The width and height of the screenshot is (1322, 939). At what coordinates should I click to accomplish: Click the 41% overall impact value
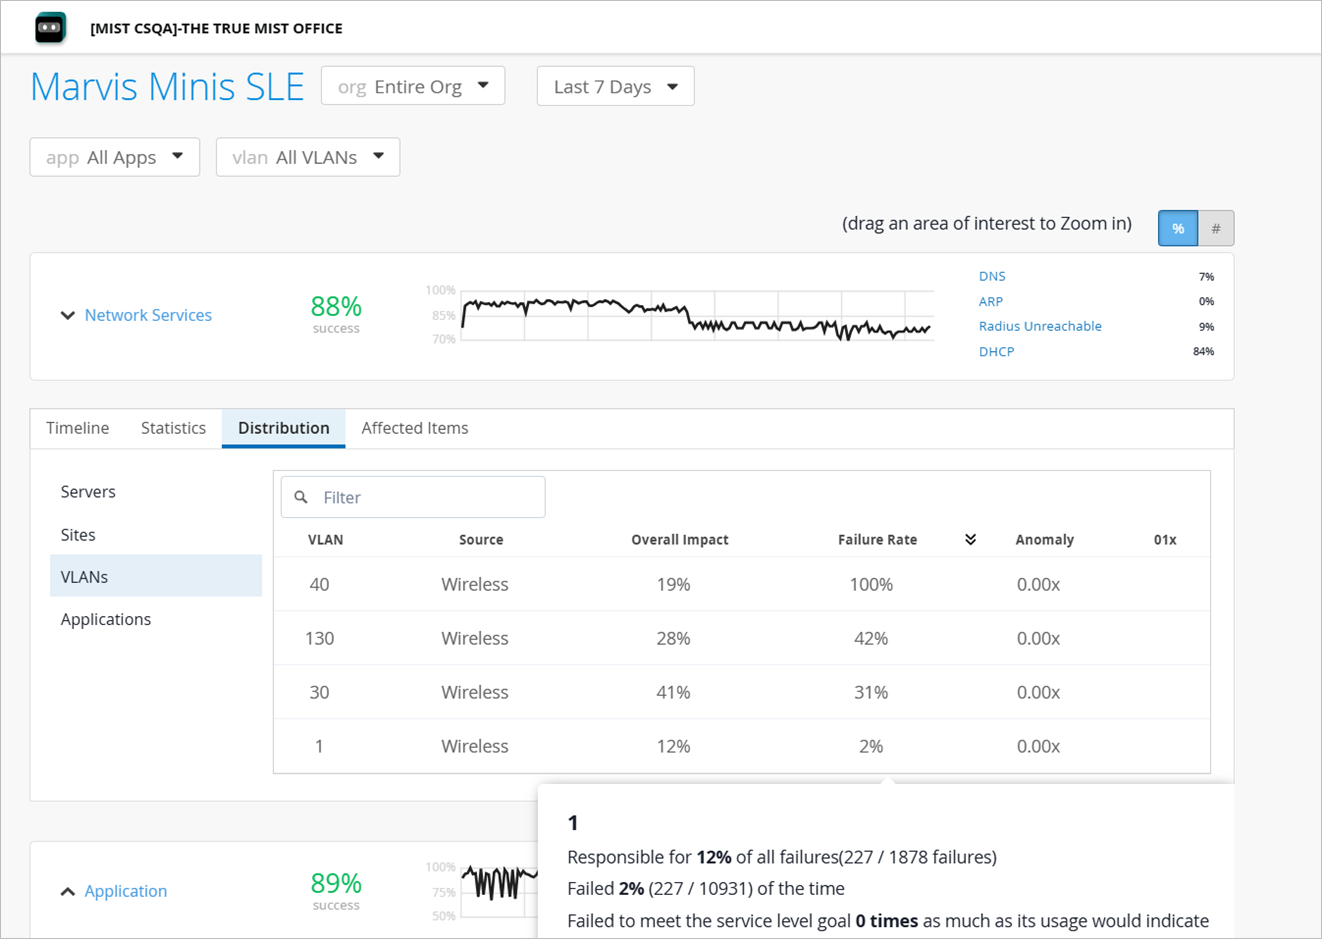(x=673, y=692)
